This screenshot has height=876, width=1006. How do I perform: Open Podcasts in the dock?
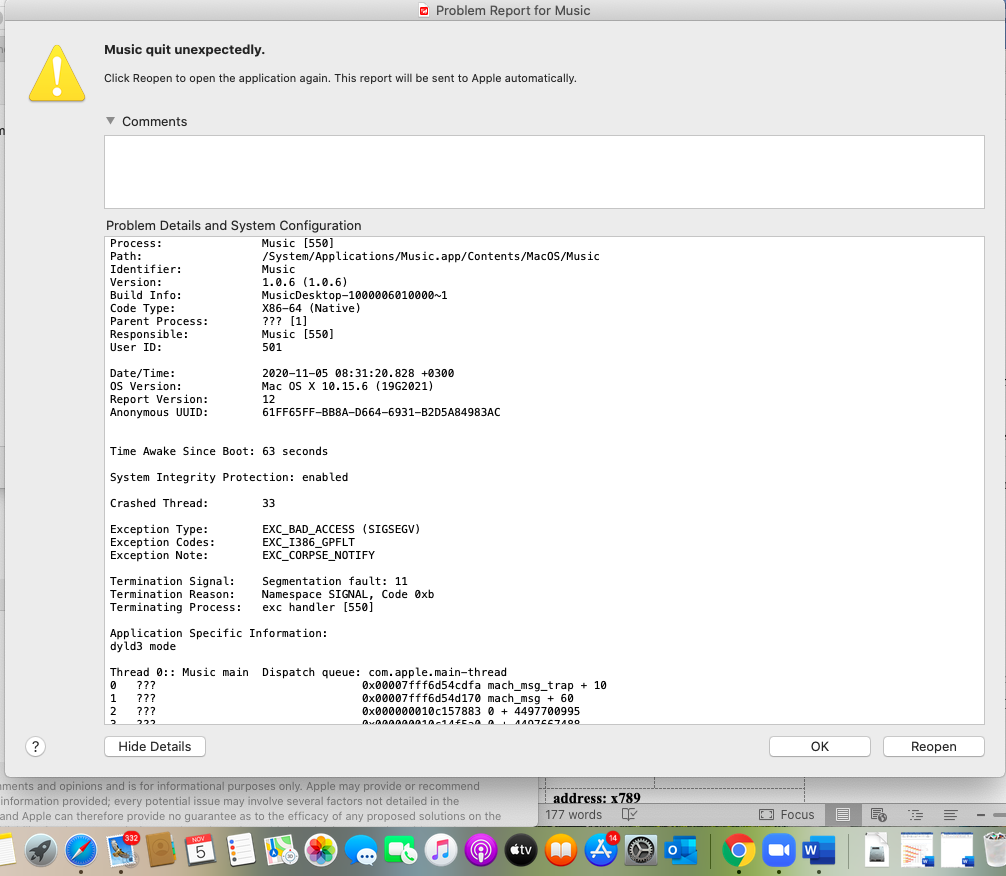tap(481, 851)
